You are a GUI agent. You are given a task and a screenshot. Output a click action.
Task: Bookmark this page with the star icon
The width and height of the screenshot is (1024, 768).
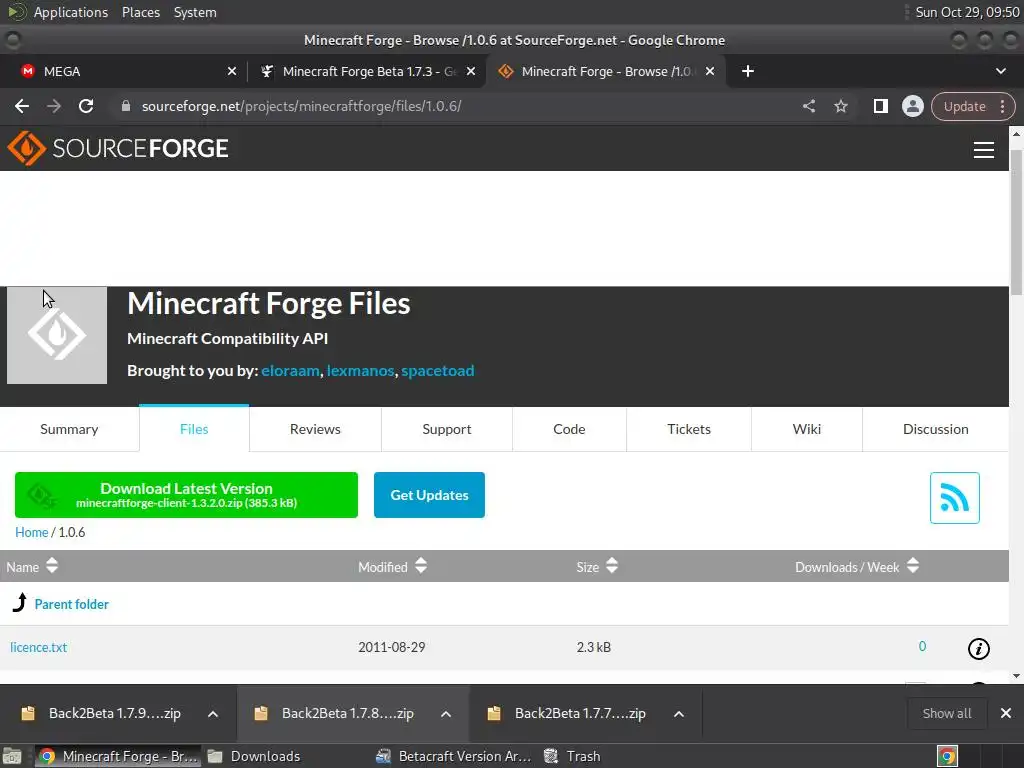(x=840, y=106)
